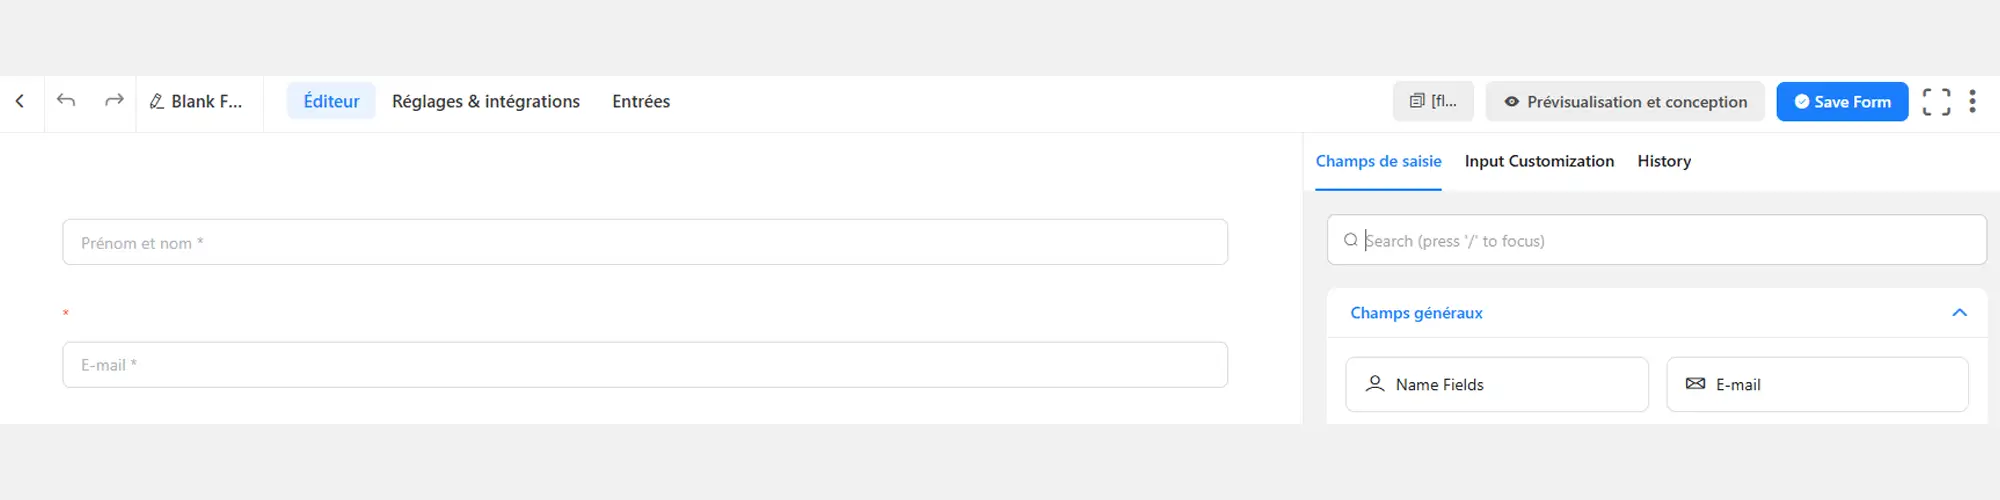Select the Champs de saisie tab
Viewport: 2000px width, 500px height.
pos(1378,161)
